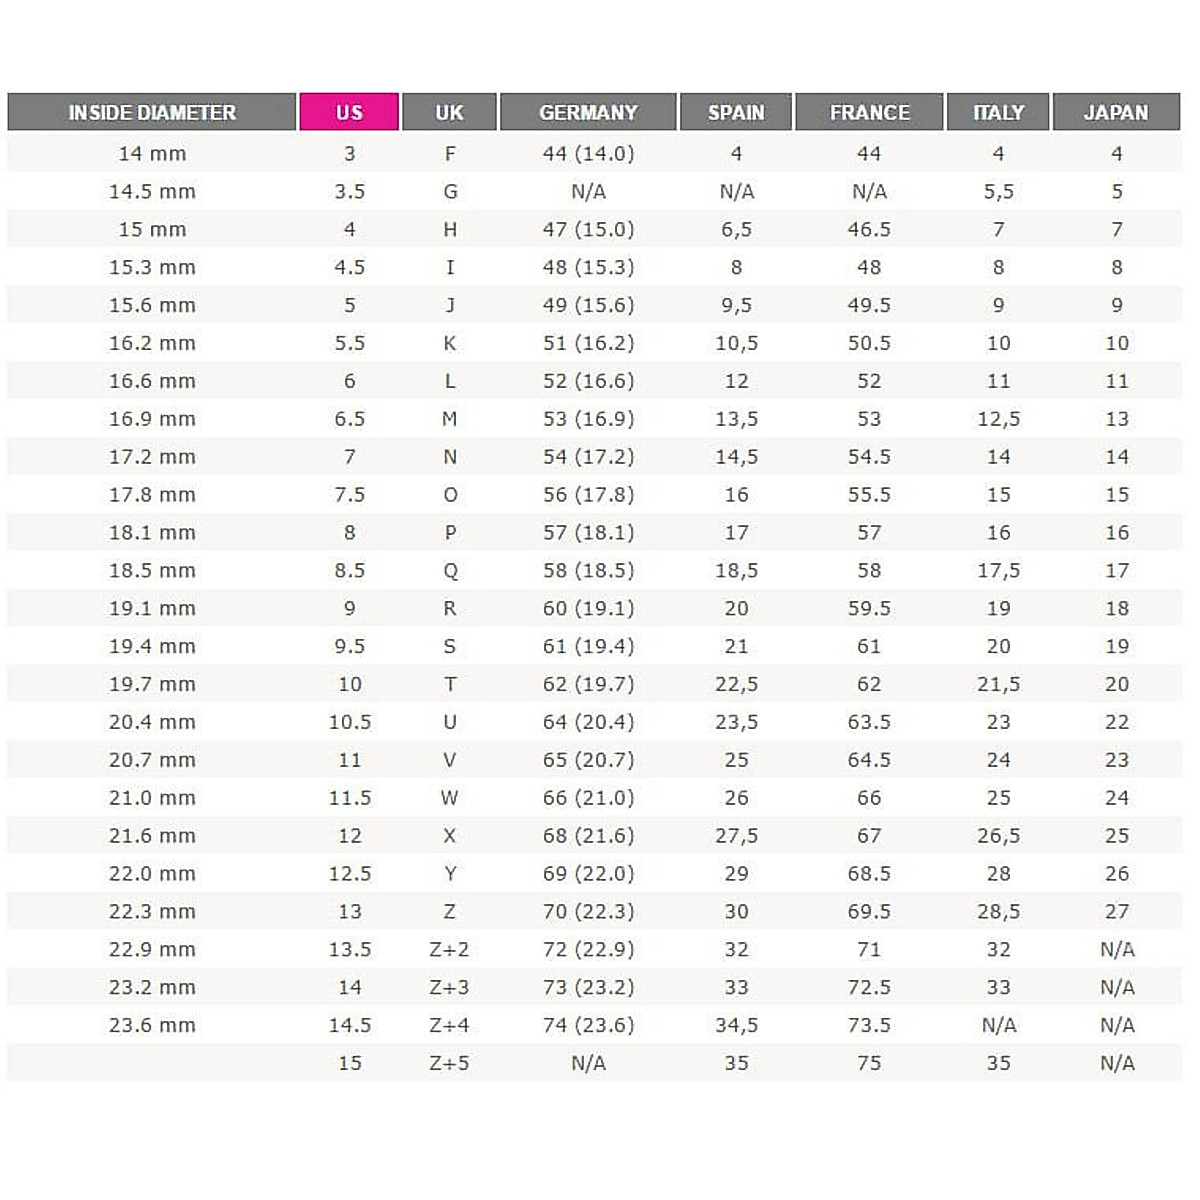Click the Germany cell 57 (18.1)
The image size is (1200, 1200).
588,533
